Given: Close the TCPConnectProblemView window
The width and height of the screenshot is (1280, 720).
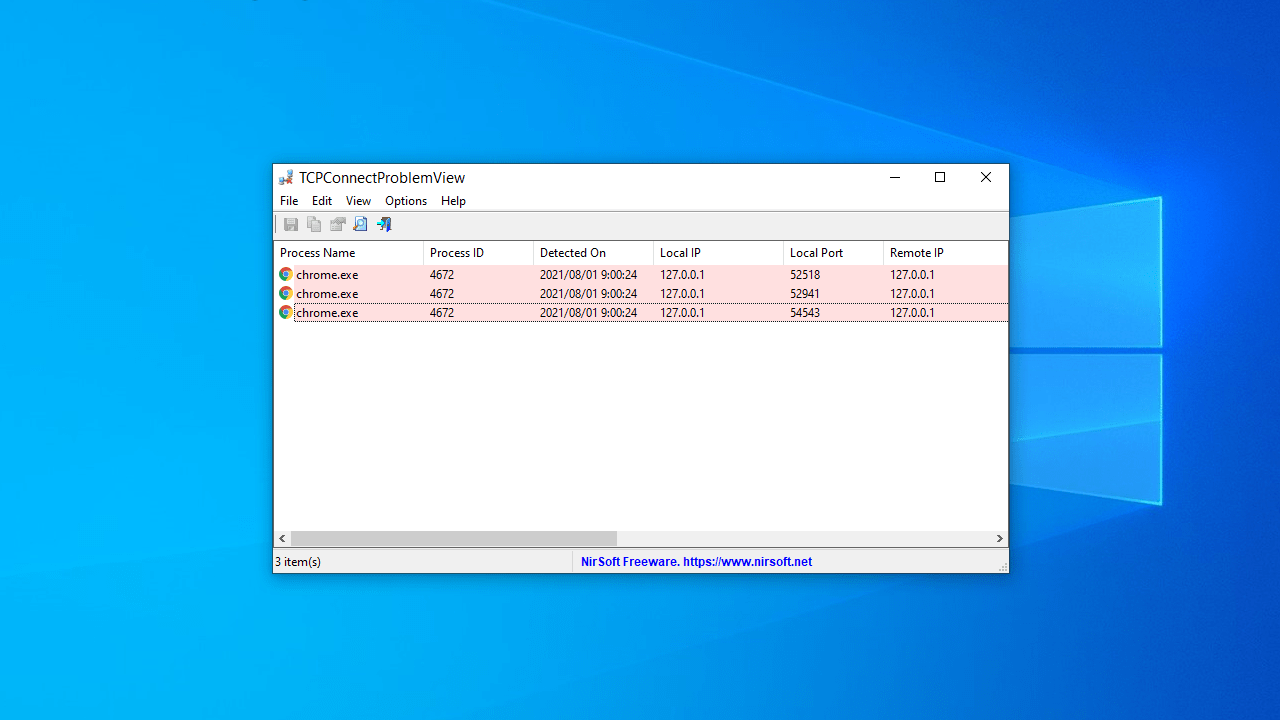Looking at the screenshot, I should click(986, 177).
